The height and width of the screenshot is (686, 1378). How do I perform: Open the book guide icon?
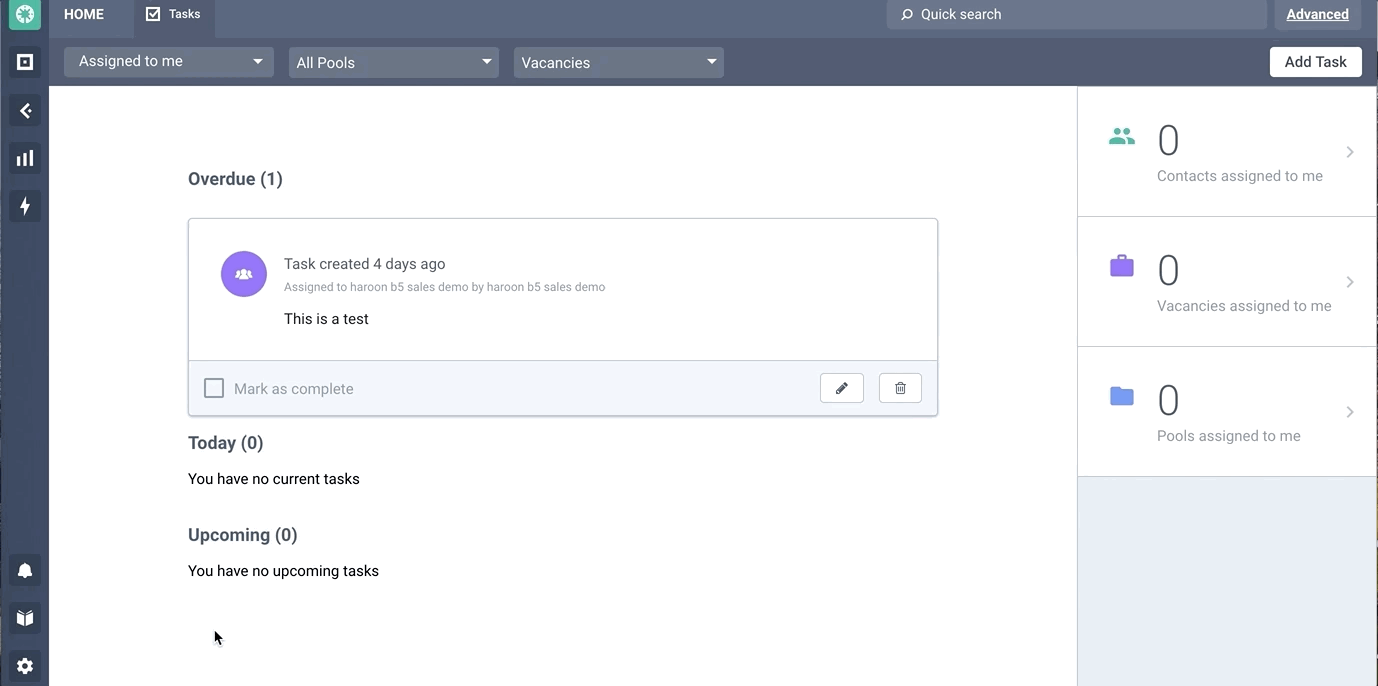tap(25, 618)
